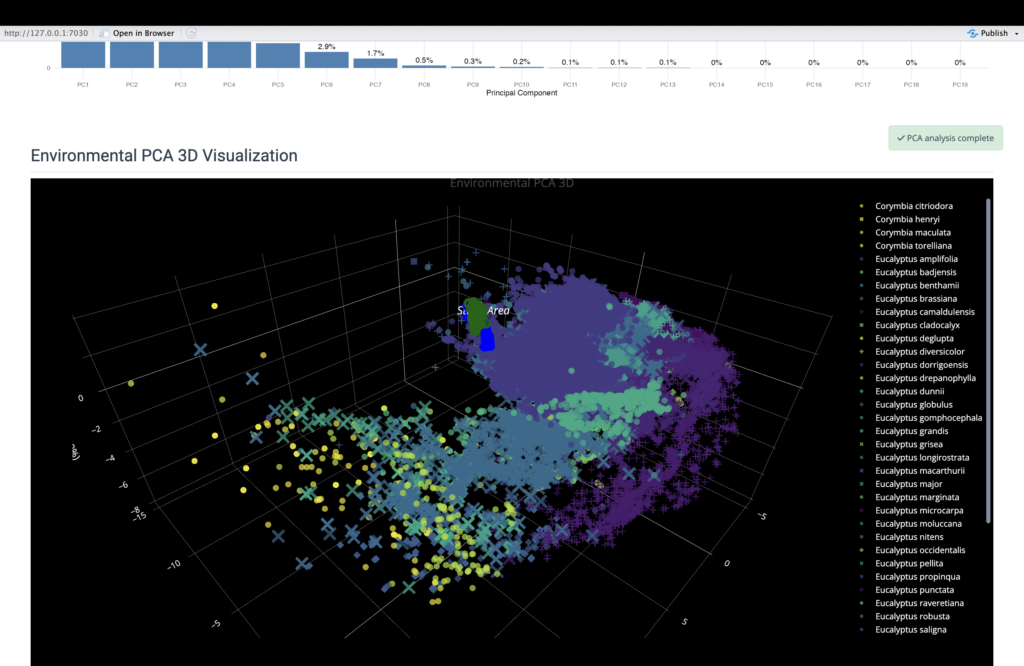Expand the Publish dropdown arrow

[1016, 33]
